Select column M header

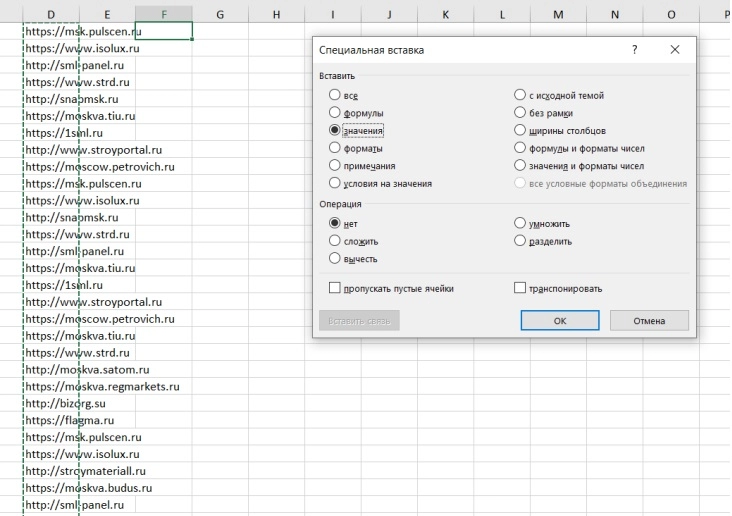coord(558,14)
